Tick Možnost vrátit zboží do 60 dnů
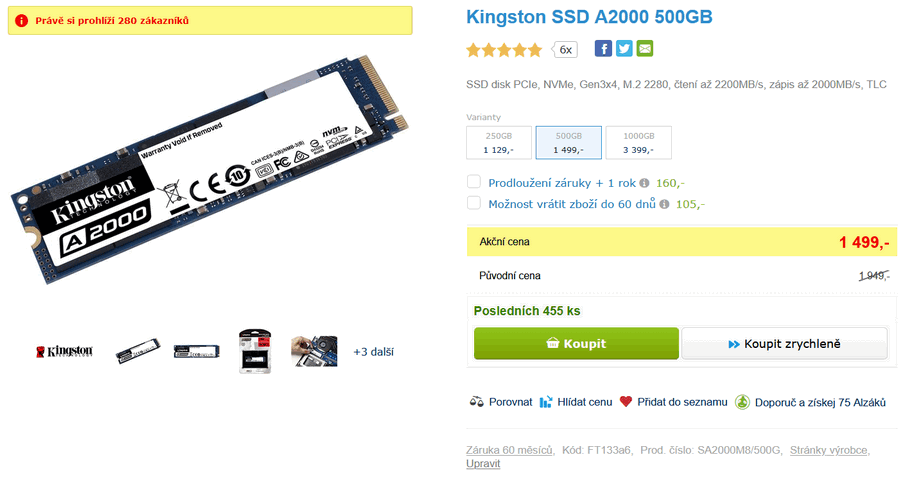The image size is (900, 495). click(474, 203)
